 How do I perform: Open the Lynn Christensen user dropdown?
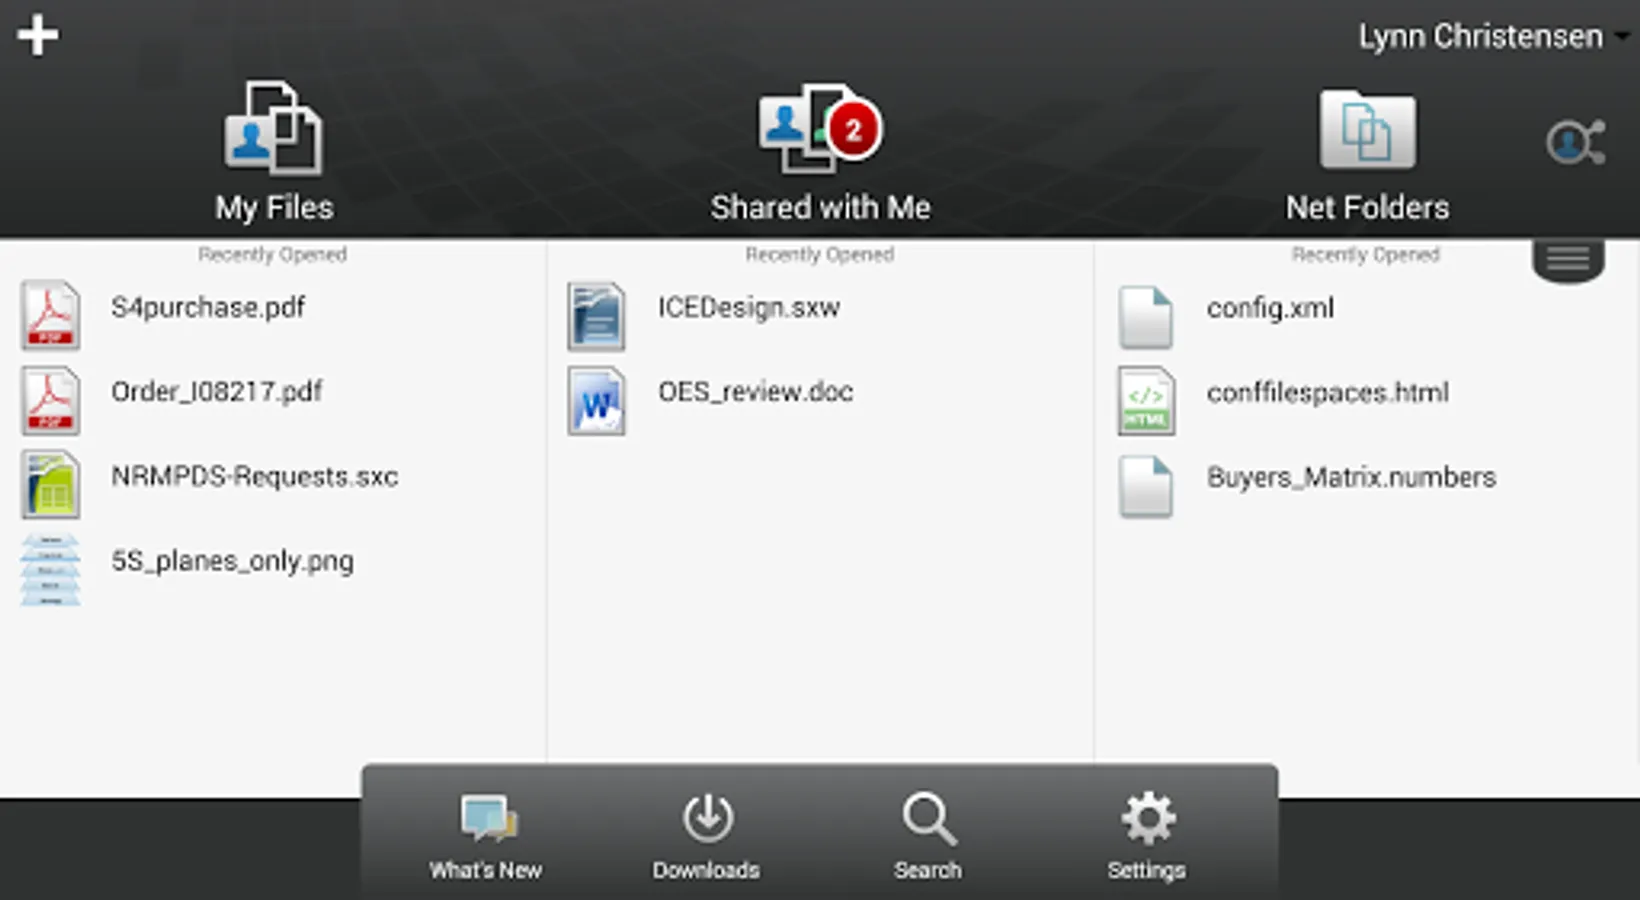(1494, 37)
